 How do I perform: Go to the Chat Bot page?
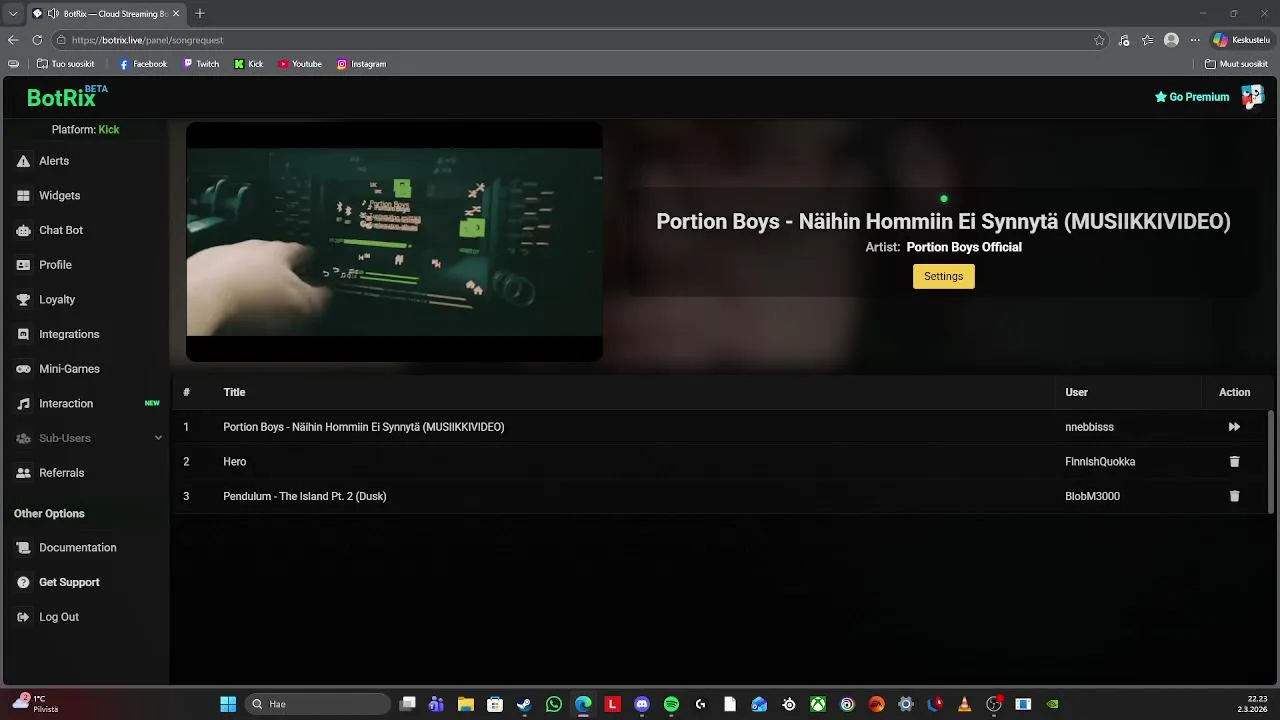pos(61,230)
